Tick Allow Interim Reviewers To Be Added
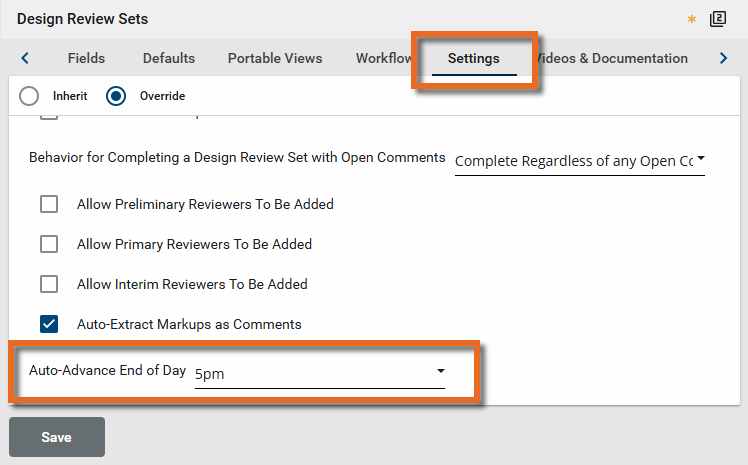The image size is (748, 465). coord(49,284)
